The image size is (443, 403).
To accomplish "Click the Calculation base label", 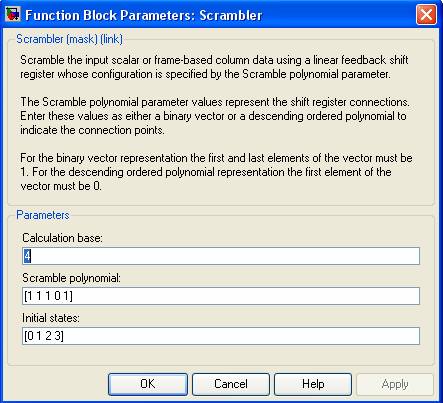I will [x=62, y=238].
